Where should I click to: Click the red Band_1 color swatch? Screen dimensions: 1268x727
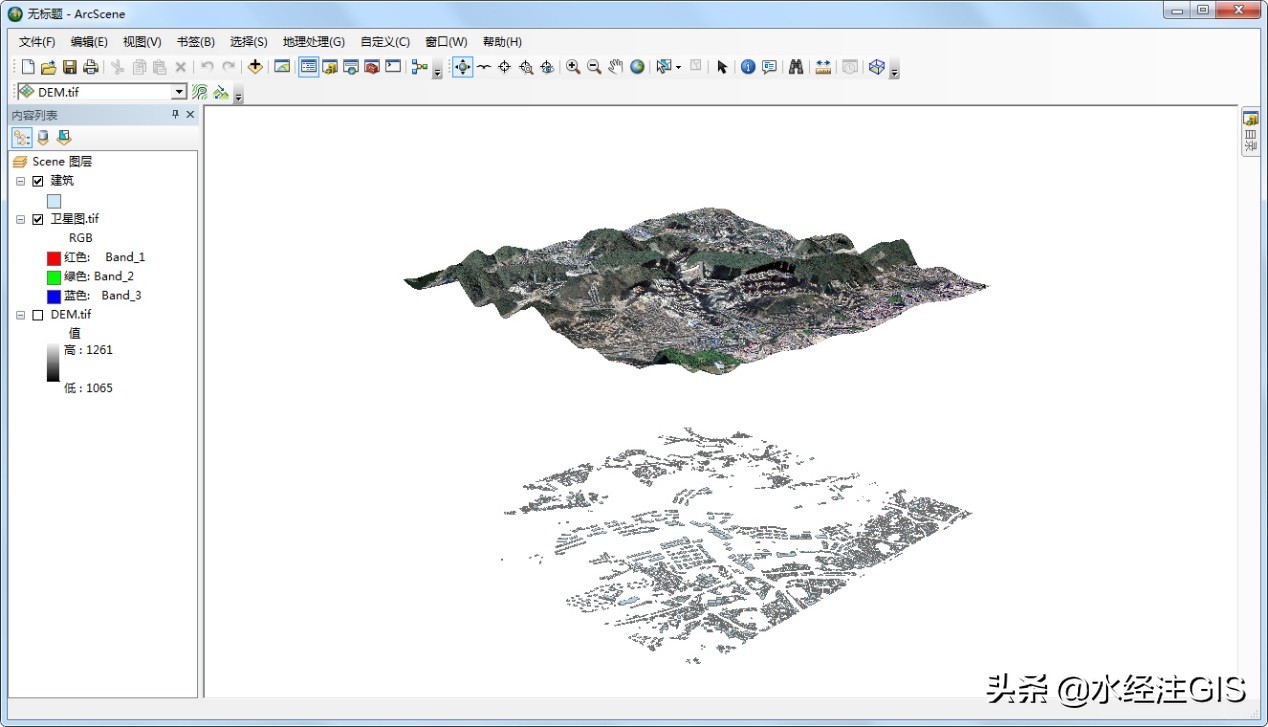point(54,258)
